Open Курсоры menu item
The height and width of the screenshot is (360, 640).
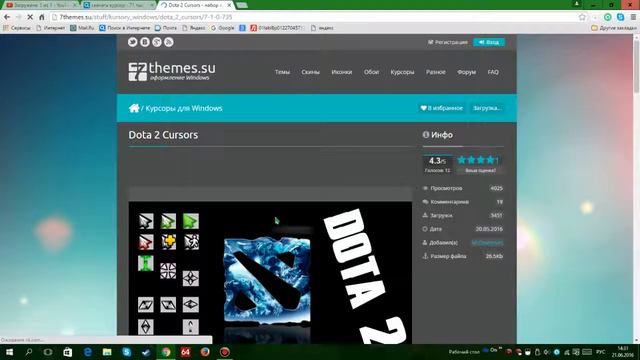click(402, 72)
